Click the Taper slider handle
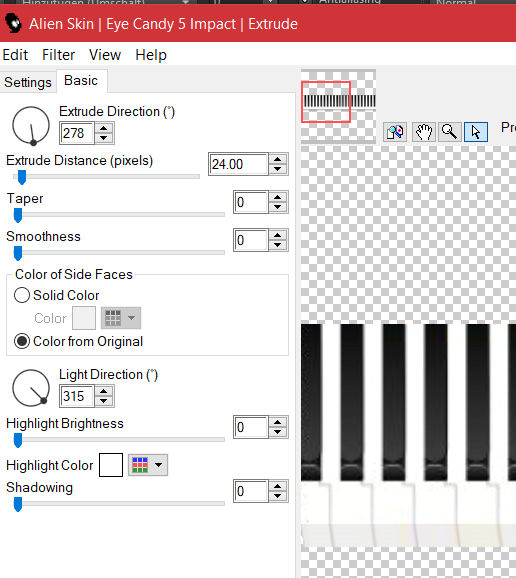The height and width of the screenshot is (578, 516). (18, 215)
